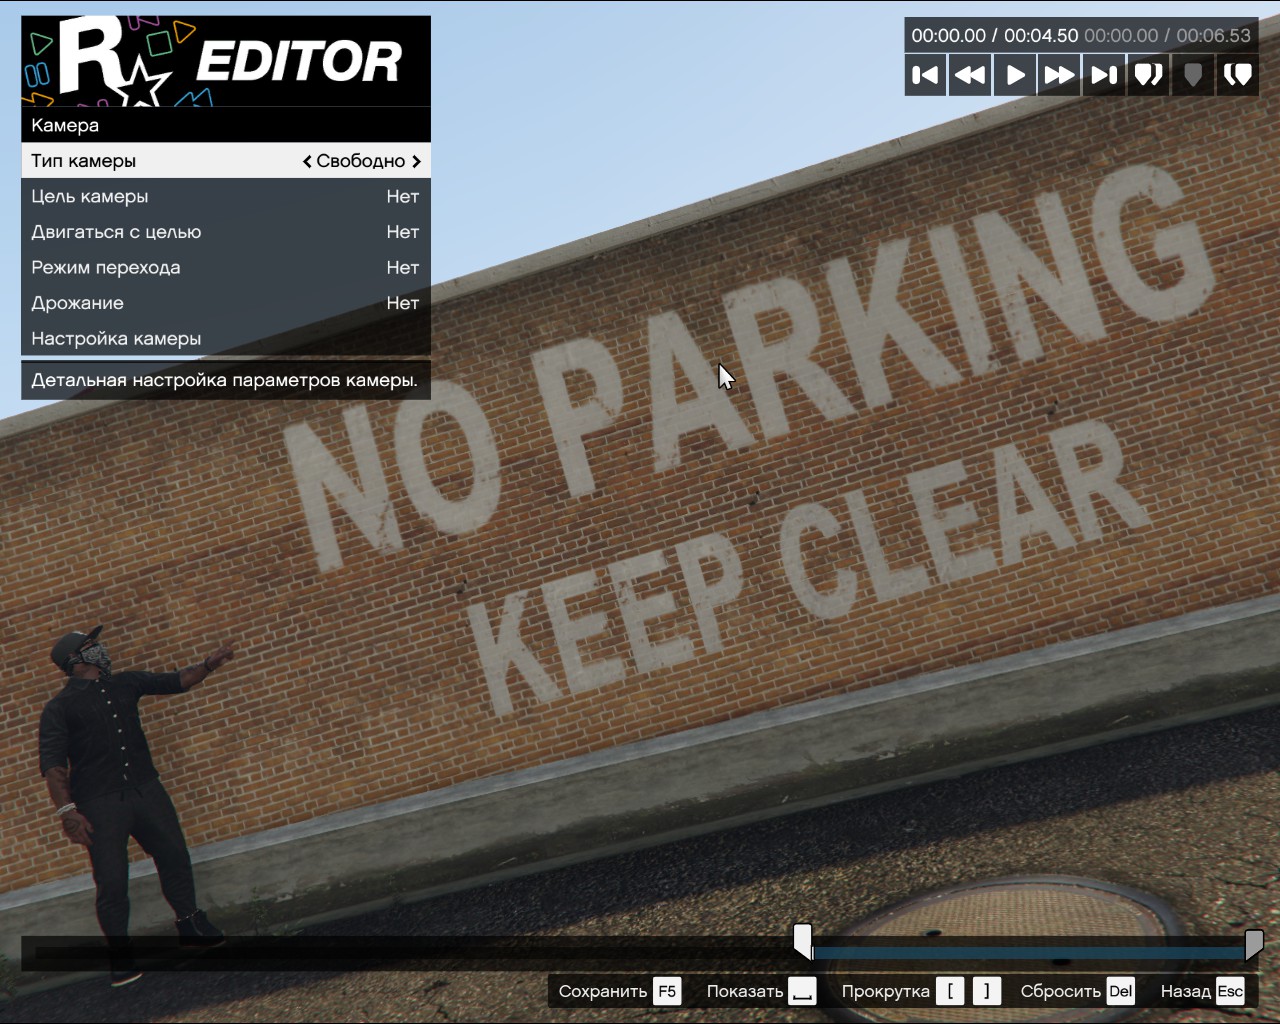Screen dimensions: 1280x1024
Task: Select next camera type with right arrow
Action: coord(416,161)
